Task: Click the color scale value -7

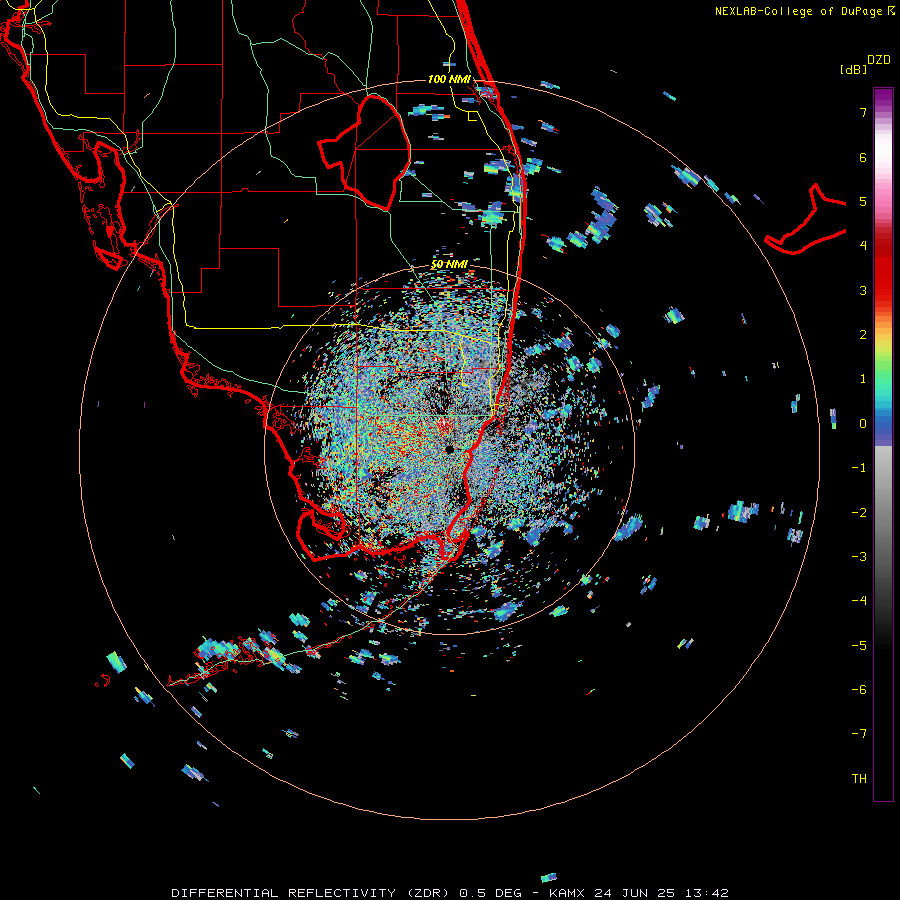Action: (x=859, y=734)
